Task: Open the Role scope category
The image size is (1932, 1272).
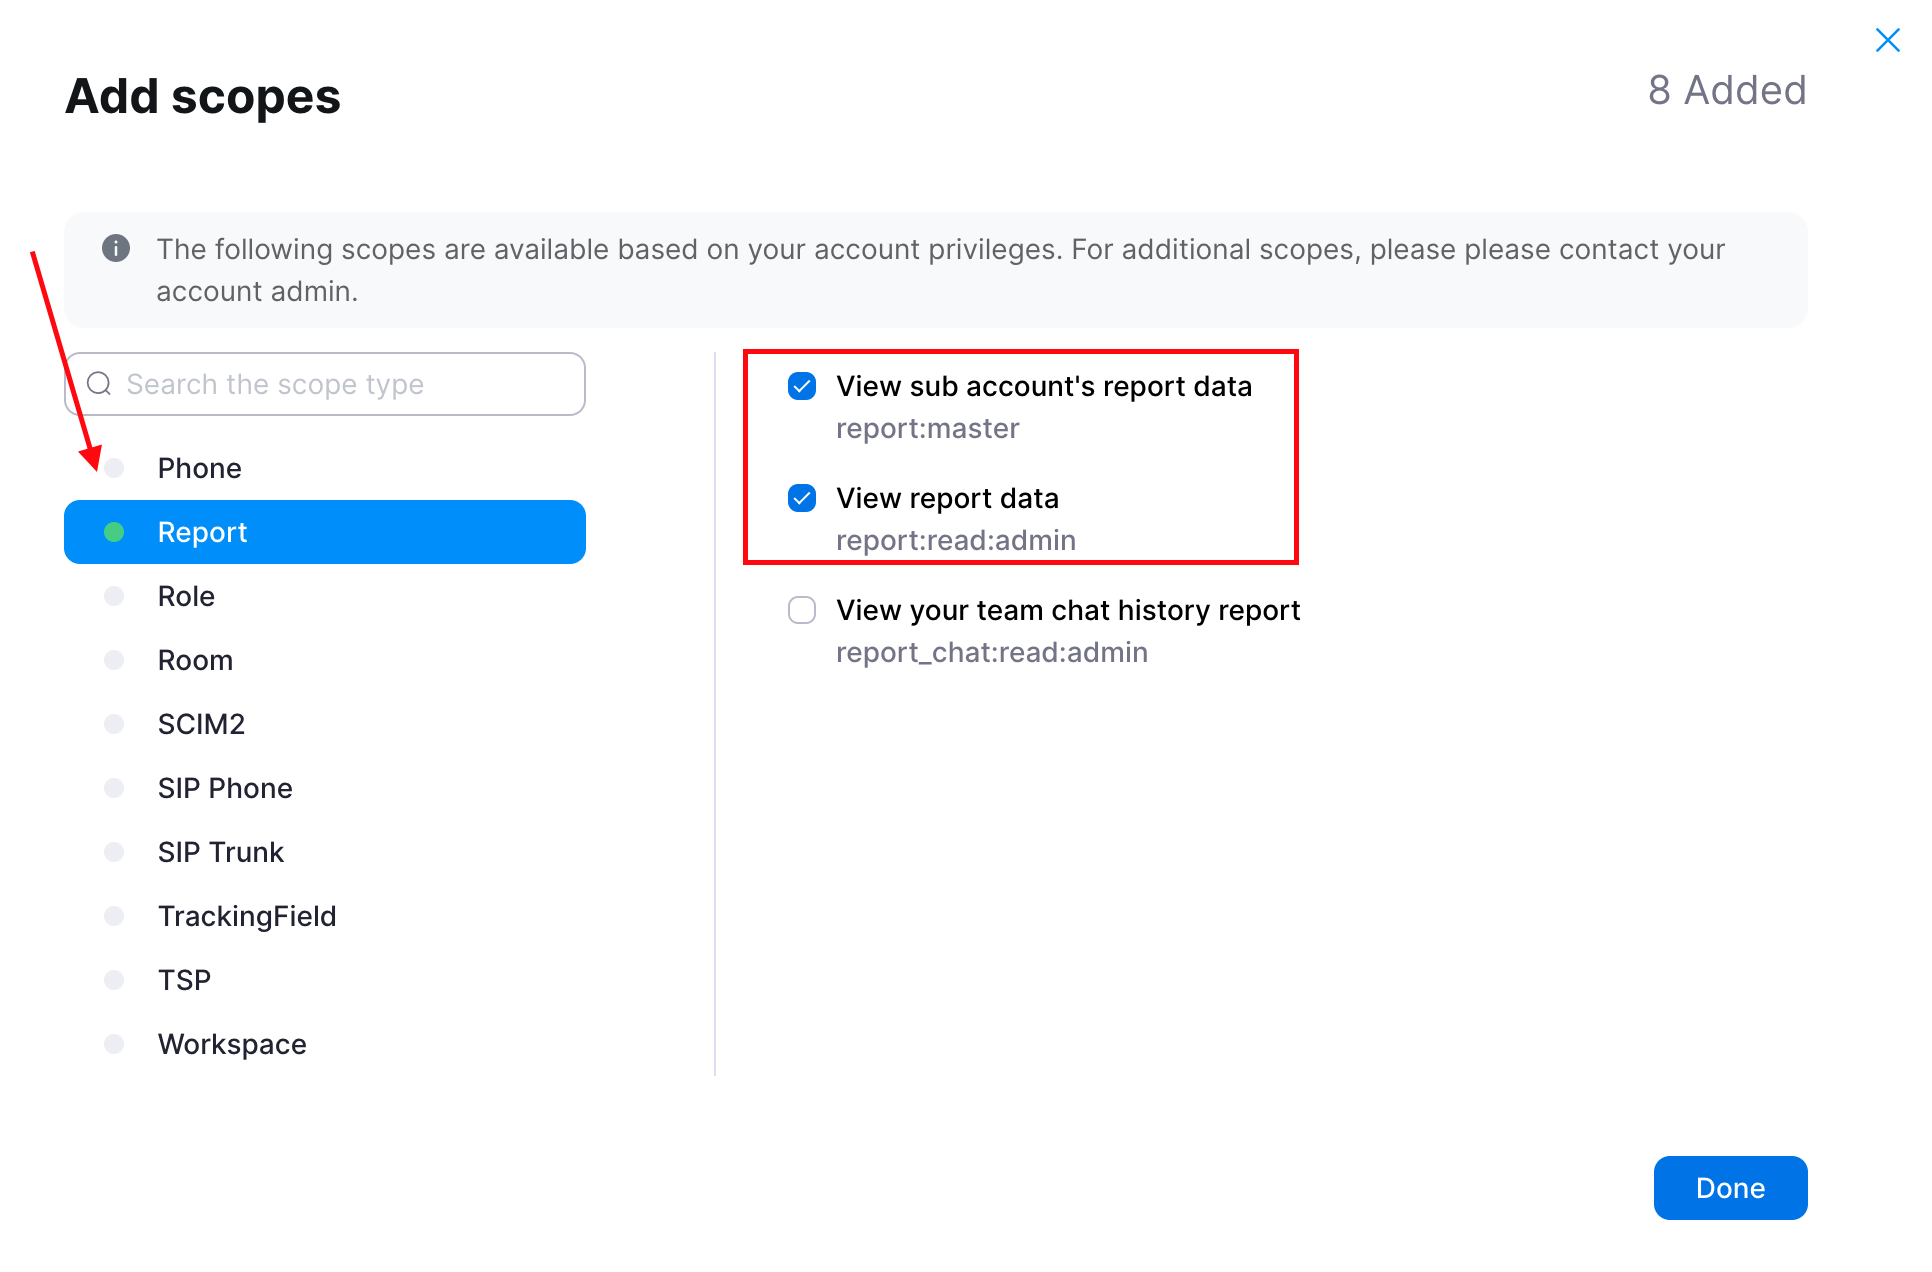Action: tap(325, 596)
